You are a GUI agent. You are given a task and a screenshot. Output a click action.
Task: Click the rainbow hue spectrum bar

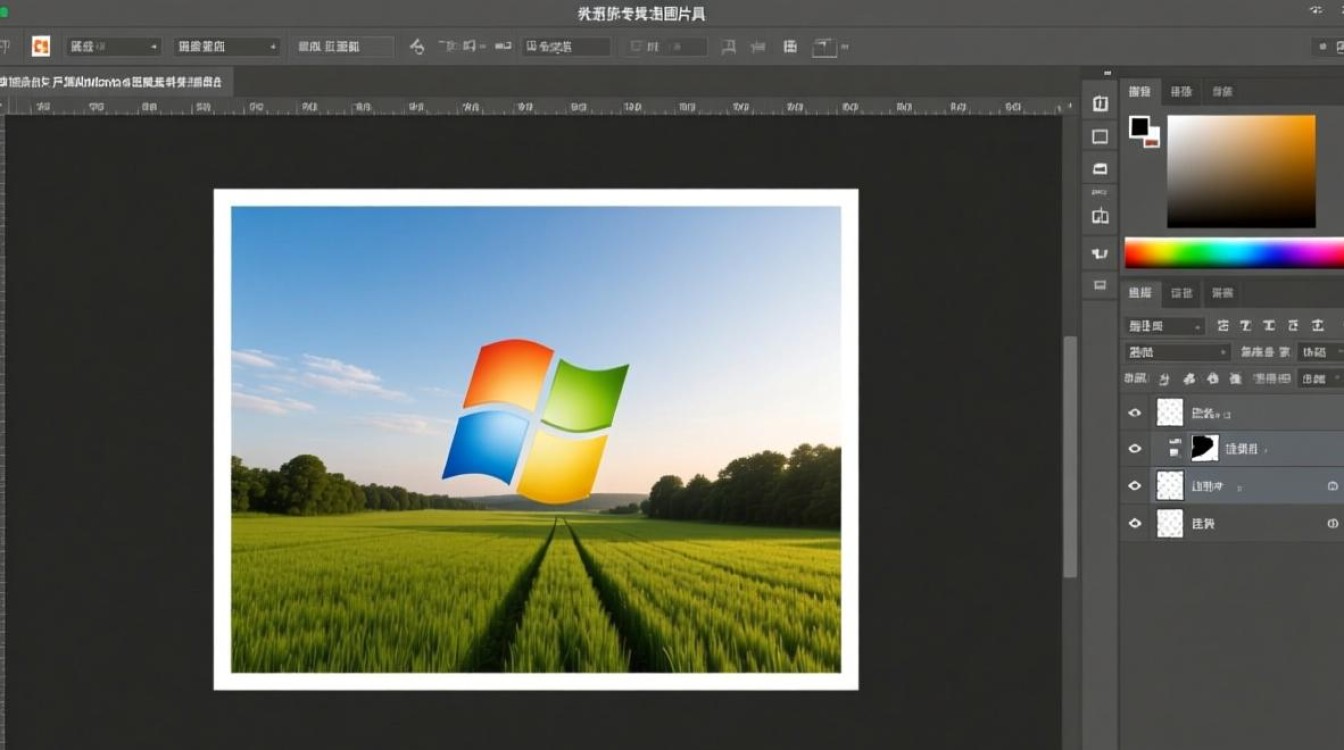(x=1233, y=253)
